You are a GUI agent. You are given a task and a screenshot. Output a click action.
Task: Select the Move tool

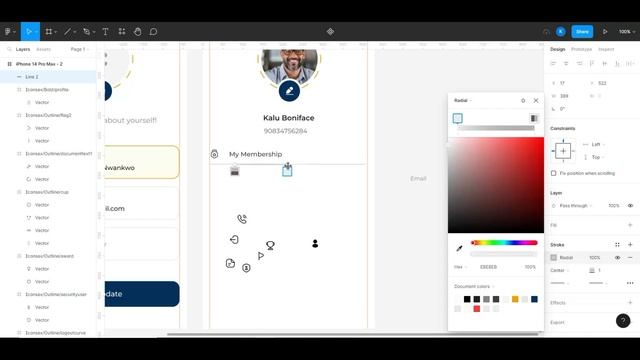(29, 31)
